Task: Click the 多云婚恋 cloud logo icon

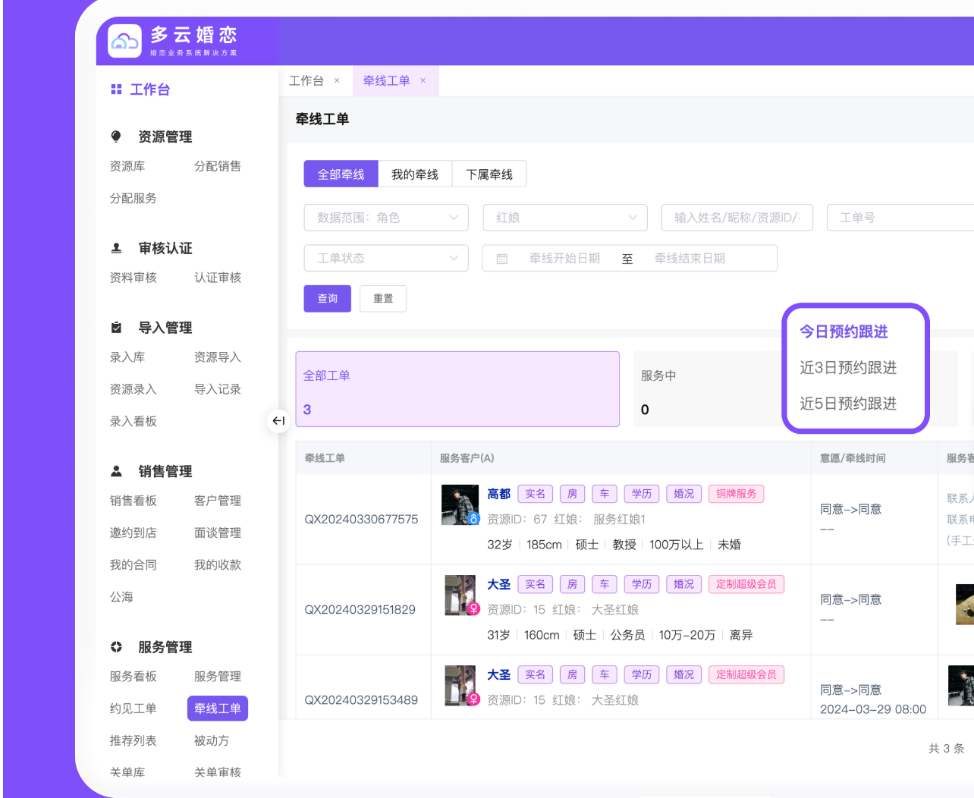Action: (x=124, y=41)
